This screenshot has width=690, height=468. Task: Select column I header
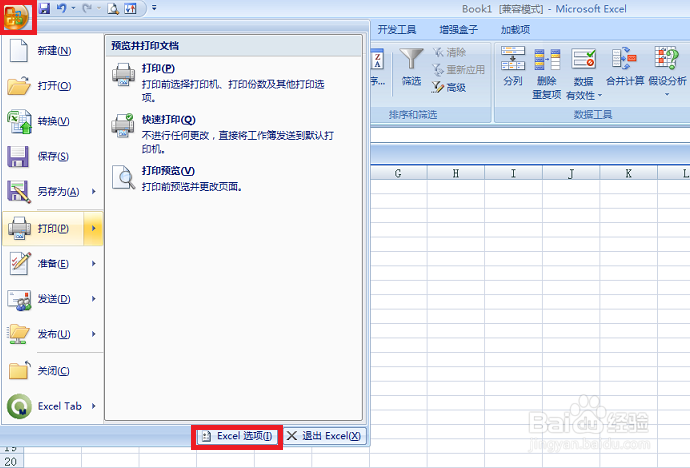pos(514,173)
